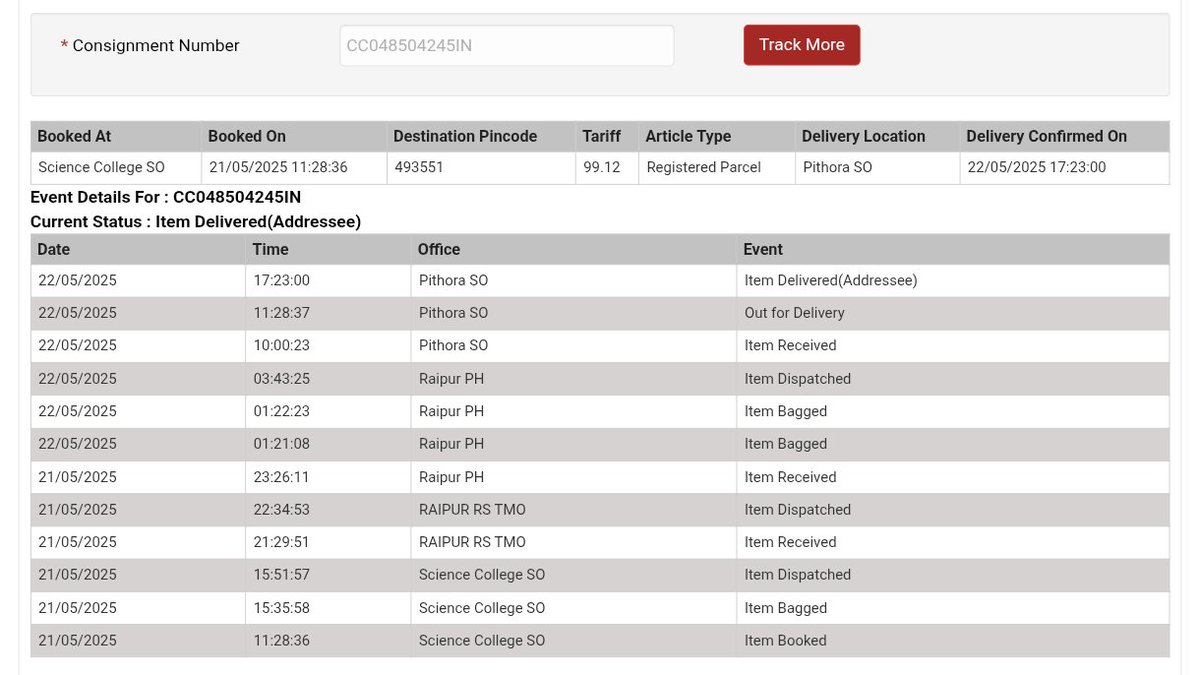The width and height of the screenshot is (1200, 675).
Task: Click the 01:22:23 time cell
Action: 328,411
